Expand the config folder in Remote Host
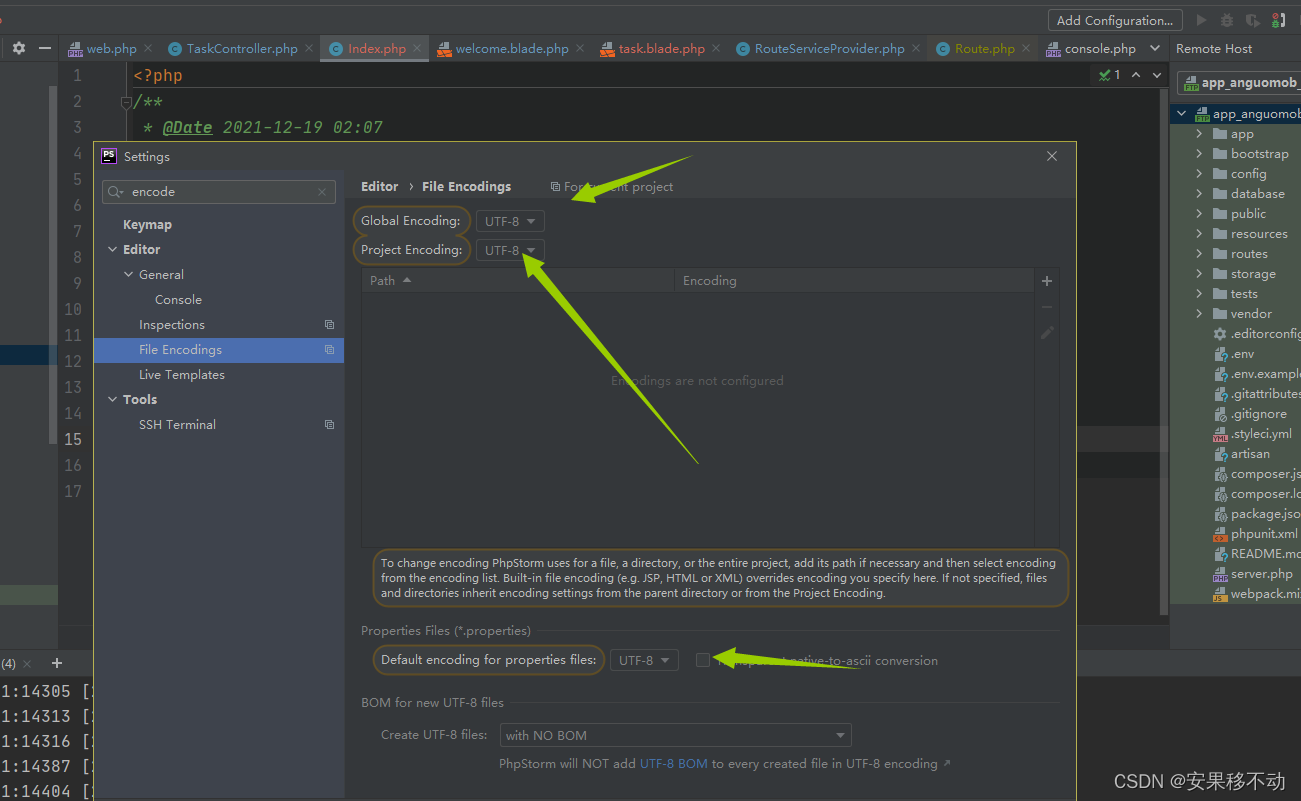The image size is (1301, 801). pos(1199,174)
